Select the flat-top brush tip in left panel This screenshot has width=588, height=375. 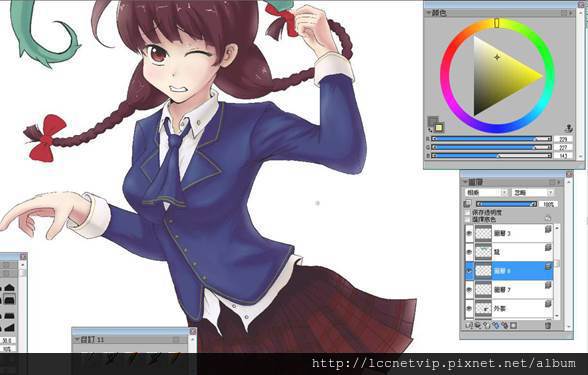[9, 315]
